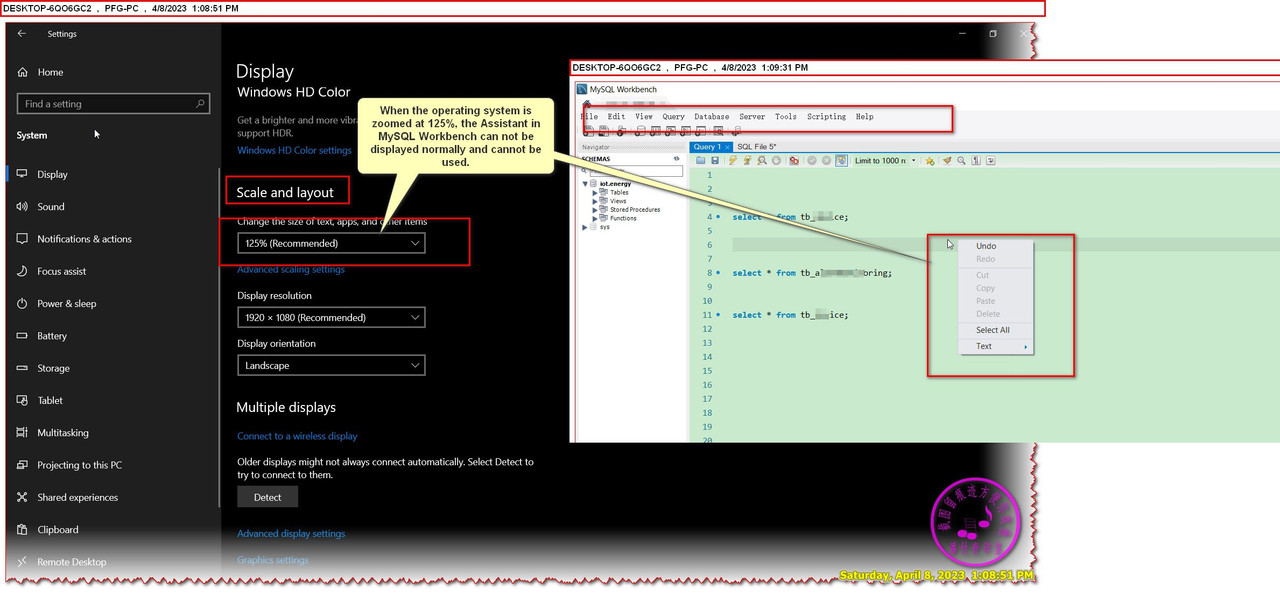
Task: Open Clipboard settings in sidebar
Action: point(57,529)
